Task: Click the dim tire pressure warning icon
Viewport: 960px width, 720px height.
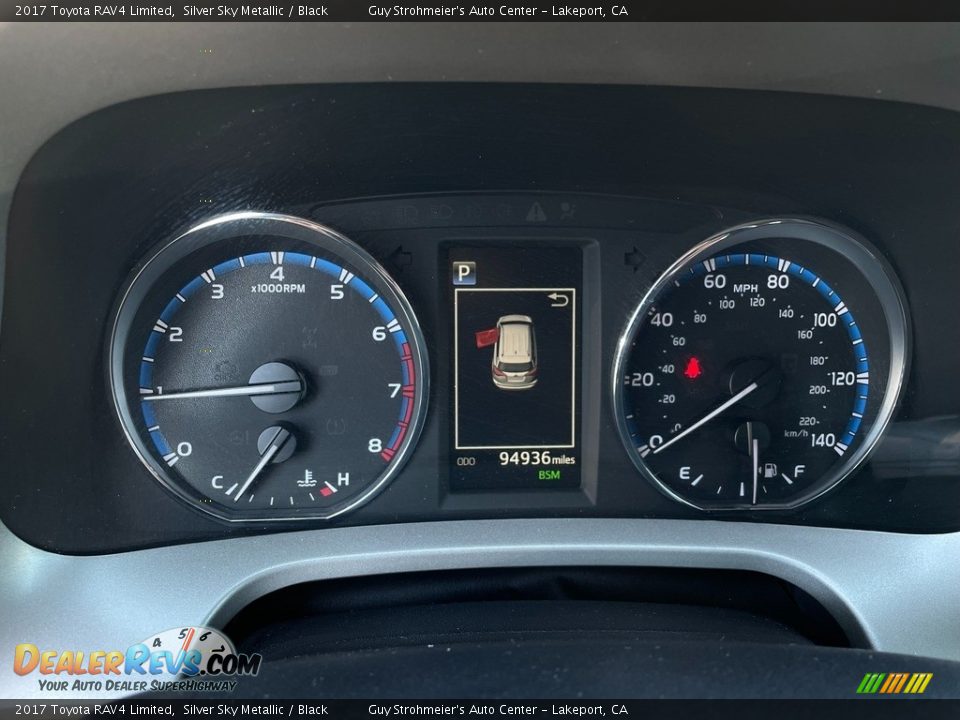Action: (x=335, y=426)
